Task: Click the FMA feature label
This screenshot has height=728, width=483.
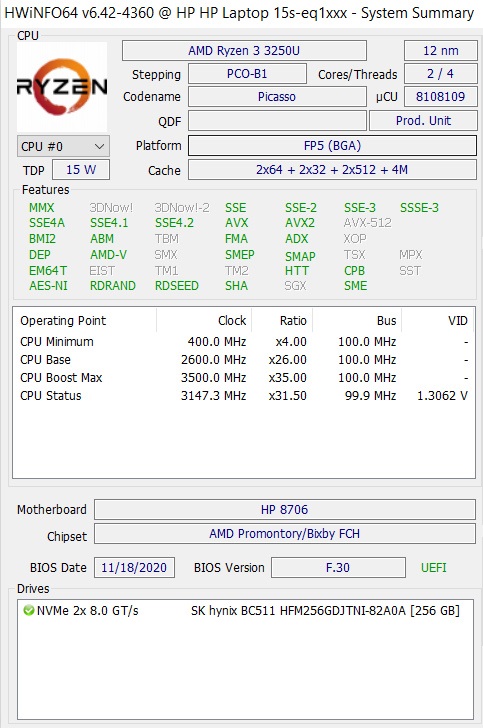Action: pyautogui.click(x=236, y=239)
